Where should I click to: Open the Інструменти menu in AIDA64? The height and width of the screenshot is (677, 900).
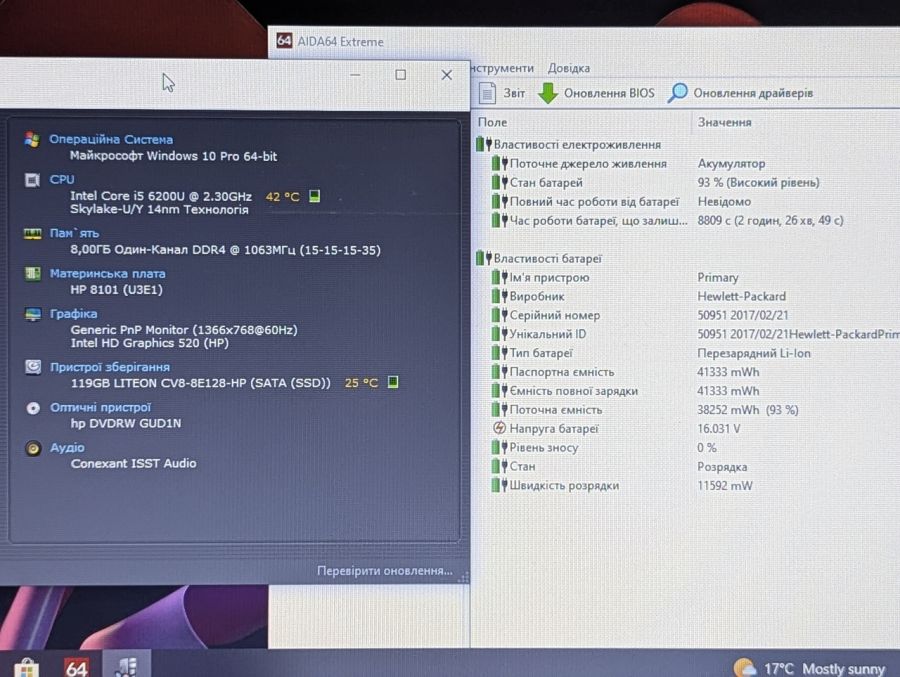tap(503, 68)
